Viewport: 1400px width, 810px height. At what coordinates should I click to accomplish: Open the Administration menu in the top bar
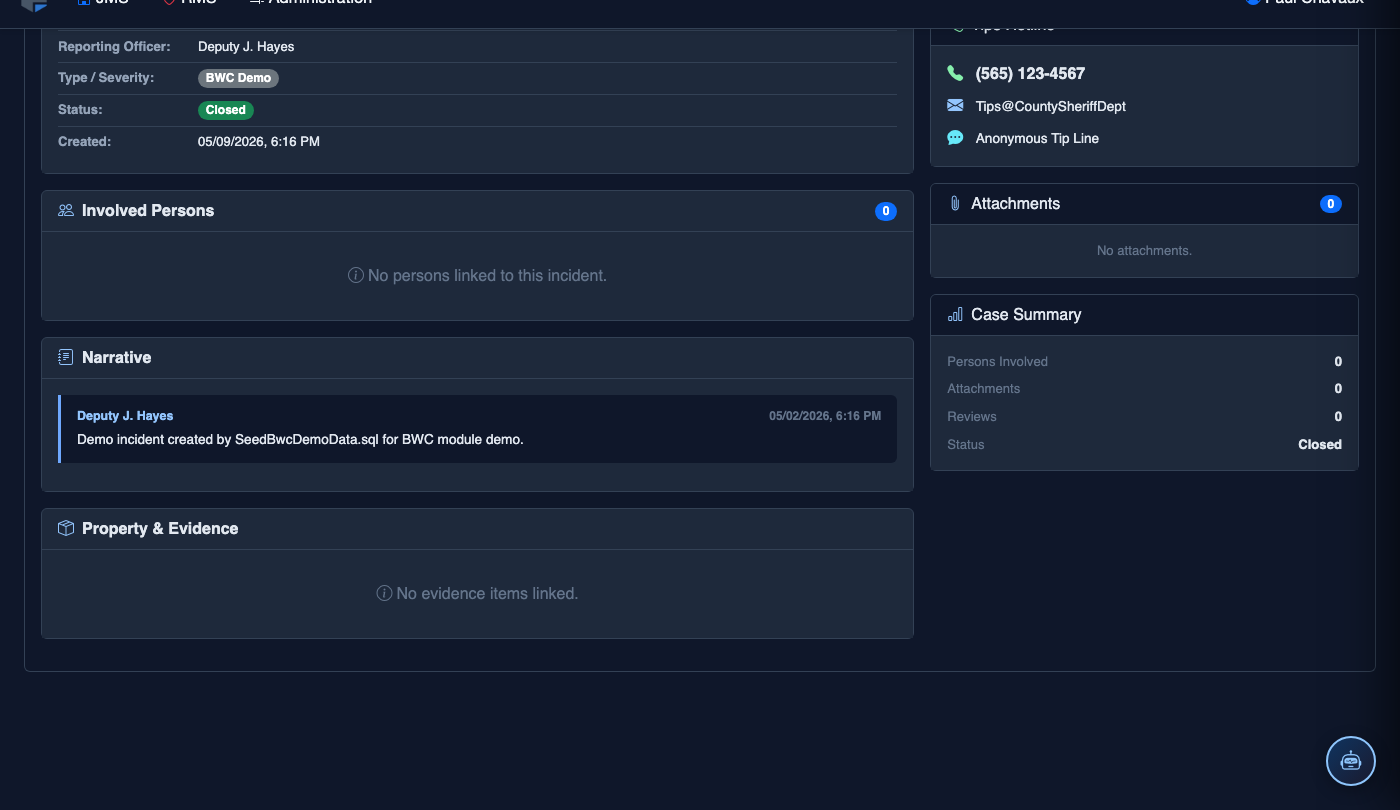click(x=310, y=3)
